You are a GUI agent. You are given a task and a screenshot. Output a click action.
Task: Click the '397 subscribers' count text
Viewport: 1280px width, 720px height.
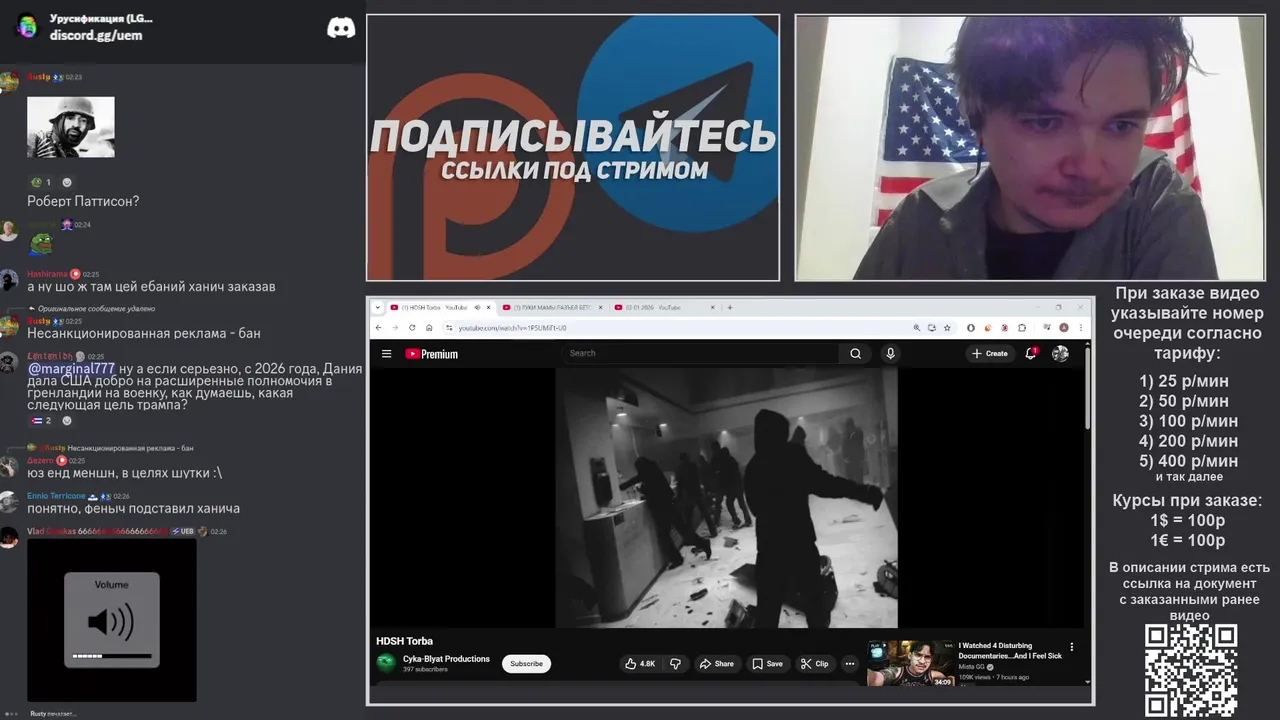(424, 669)
